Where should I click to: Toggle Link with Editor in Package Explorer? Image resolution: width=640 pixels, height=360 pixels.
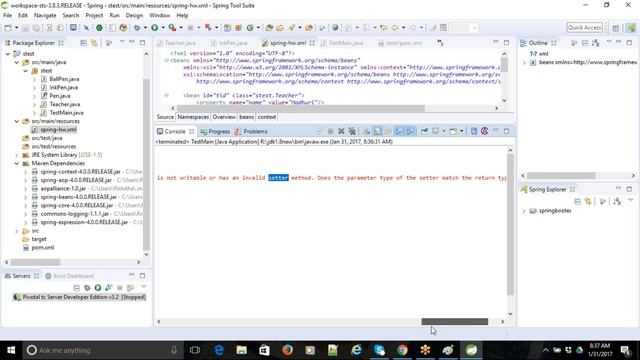click(94, 43)
